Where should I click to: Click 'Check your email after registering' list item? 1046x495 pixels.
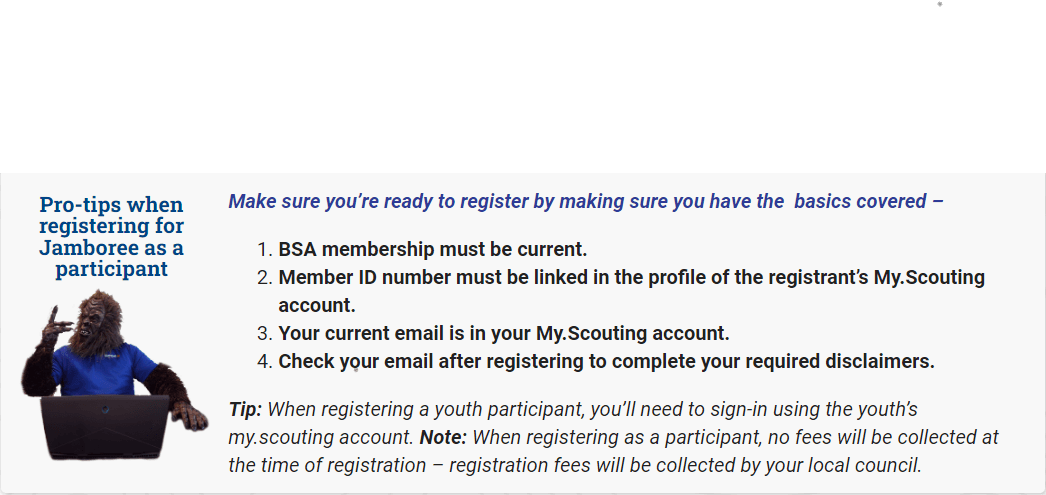[606, 361]
